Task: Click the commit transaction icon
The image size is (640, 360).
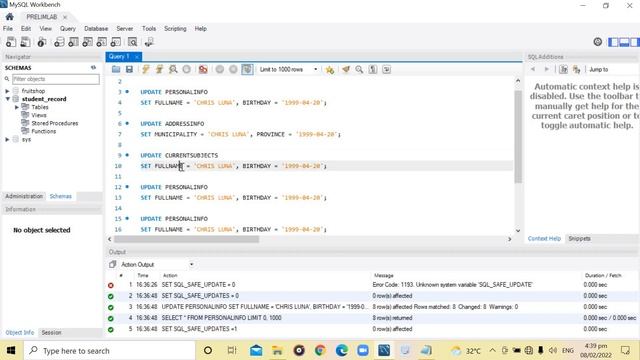Action: [220, 69]
